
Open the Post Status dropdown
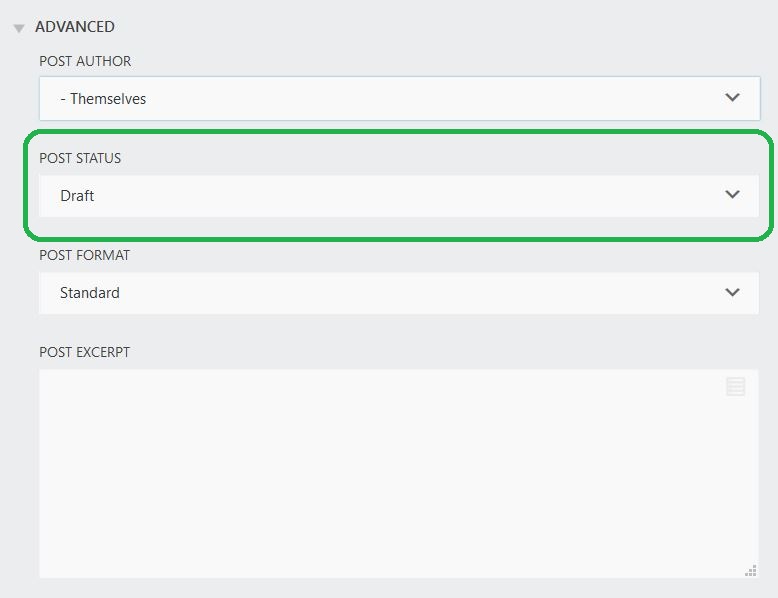398,196
